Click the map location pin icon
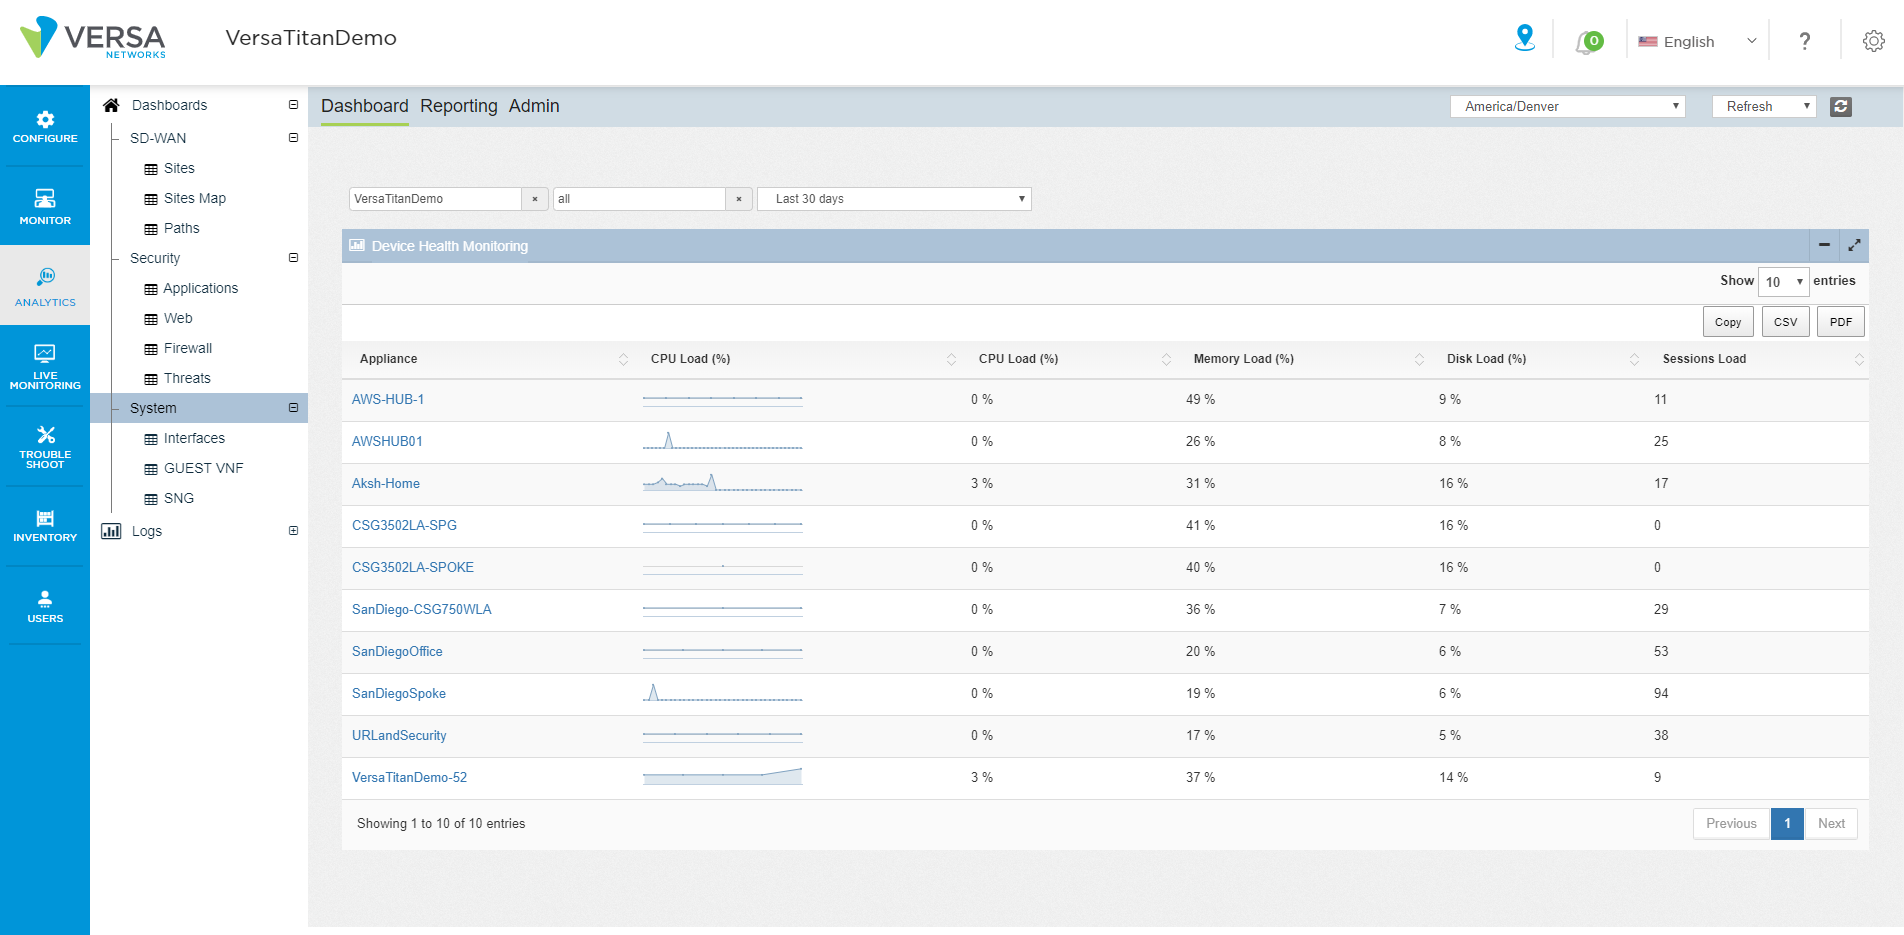The height and width of the screenshot is (935, 1904). click(1525, 39)
